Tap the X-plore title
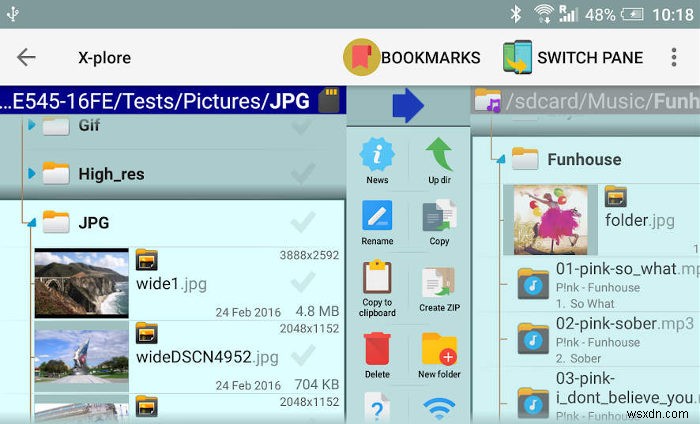This screenshot has height=424, width=700. click(104, 58)
